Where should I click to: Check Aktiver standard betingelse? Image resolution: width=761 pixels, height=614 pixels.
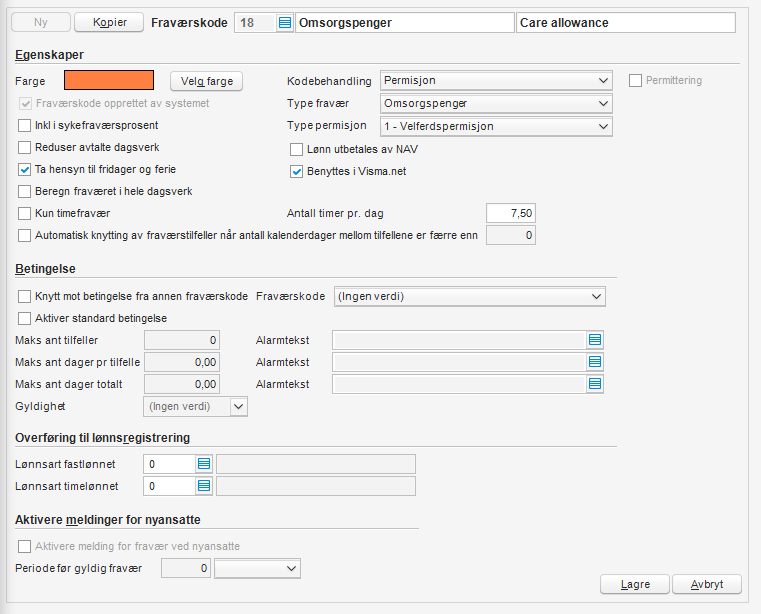[24, 318]
